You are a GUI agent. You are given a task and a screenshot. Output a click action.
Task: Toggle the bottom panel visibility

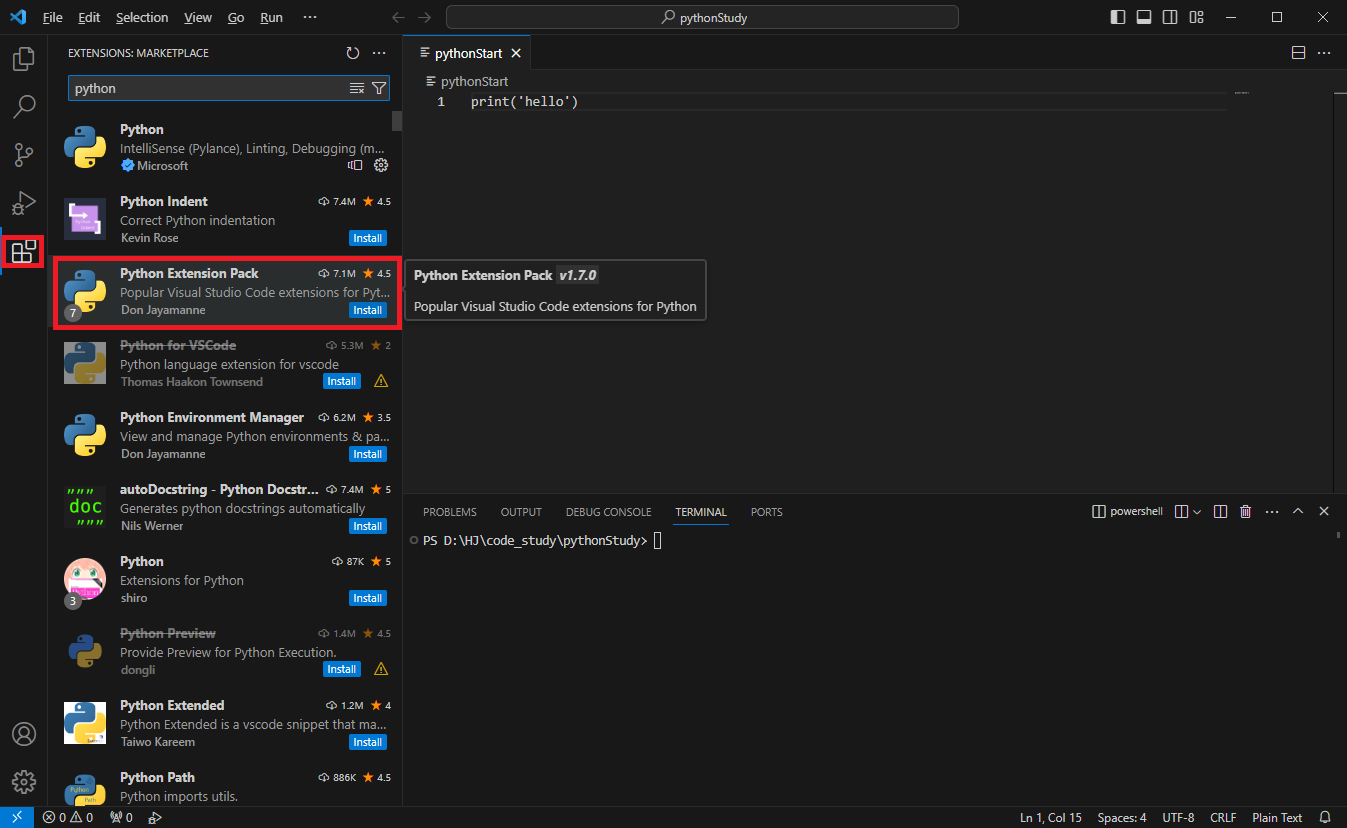(1143, 18)
